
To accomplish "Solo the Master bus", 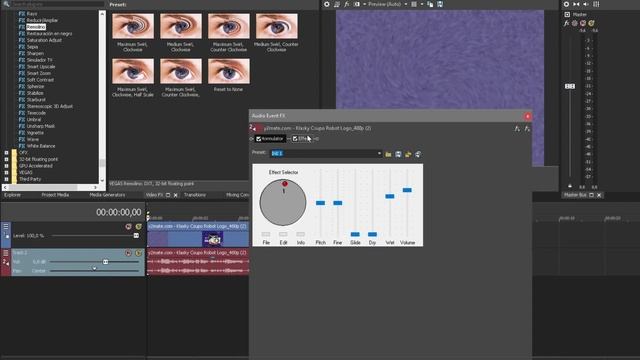I will pos(591,23).
